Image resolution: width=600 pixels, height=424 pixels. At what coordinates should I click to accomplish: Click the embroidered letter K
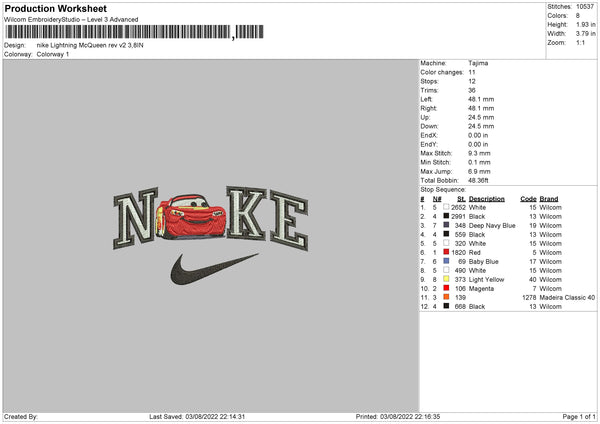click(246, 213)
